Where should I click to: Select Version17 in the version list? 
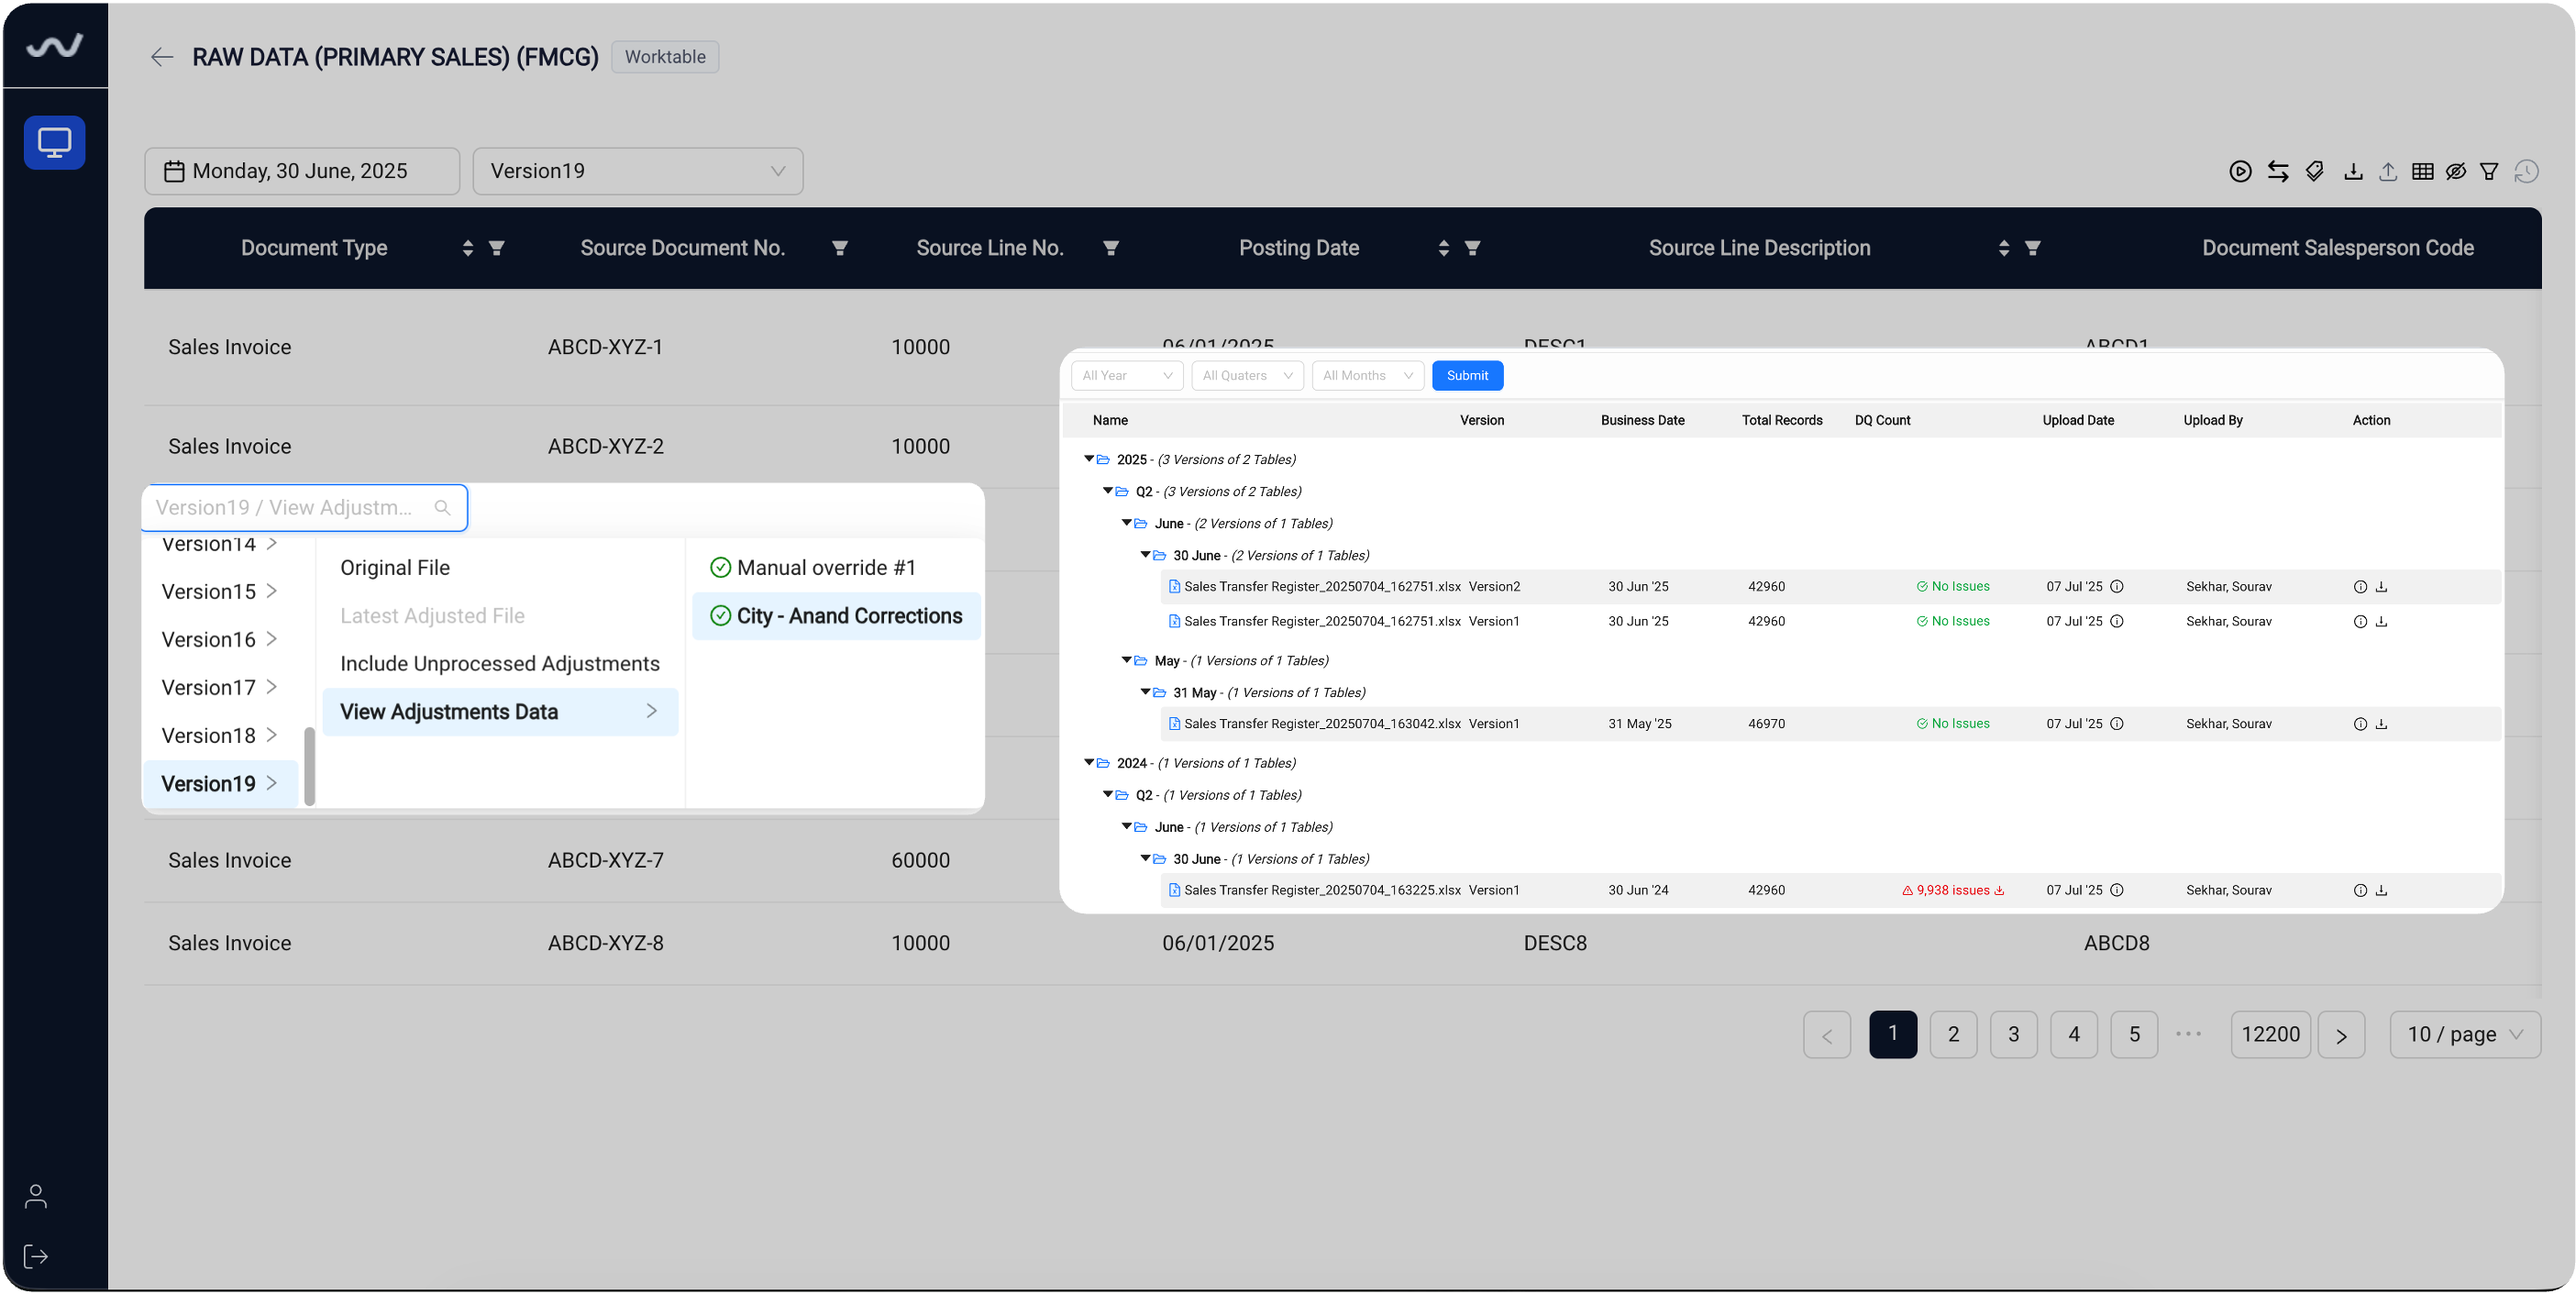pos(220,688)
